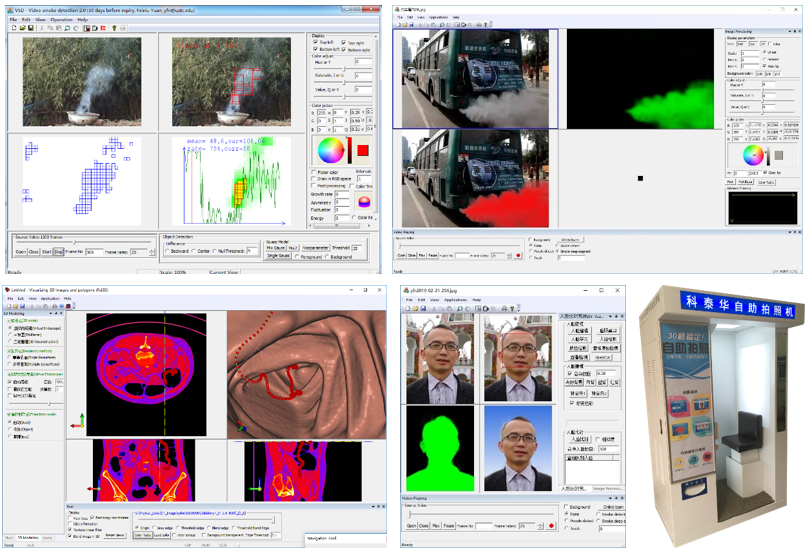Screen dimensions: 808x553
Task: Toggle the Bottom right display checkbox in VSD
Action: click(x=345, y=49)
